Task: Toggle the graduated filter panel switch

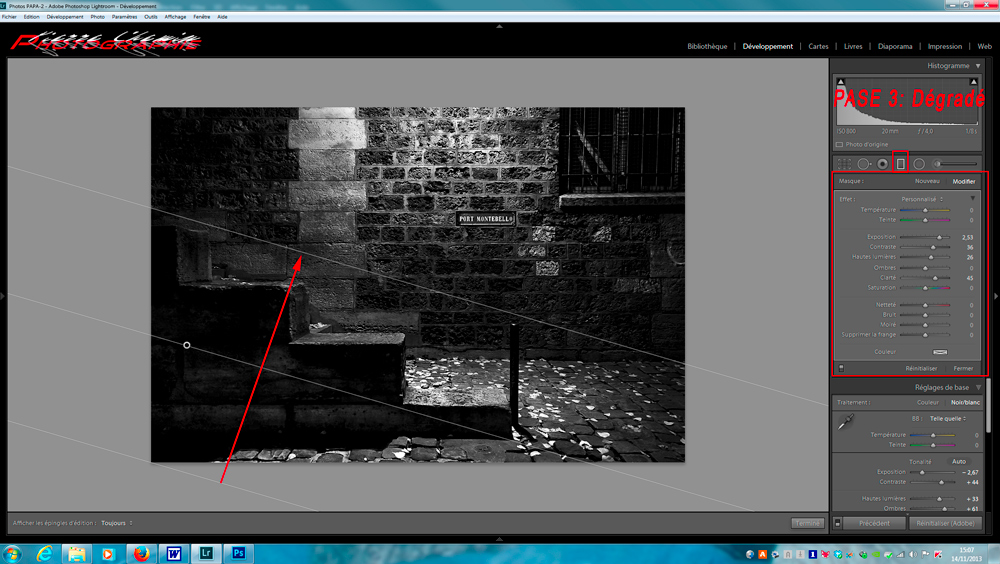Action: [x=841, y=368]
